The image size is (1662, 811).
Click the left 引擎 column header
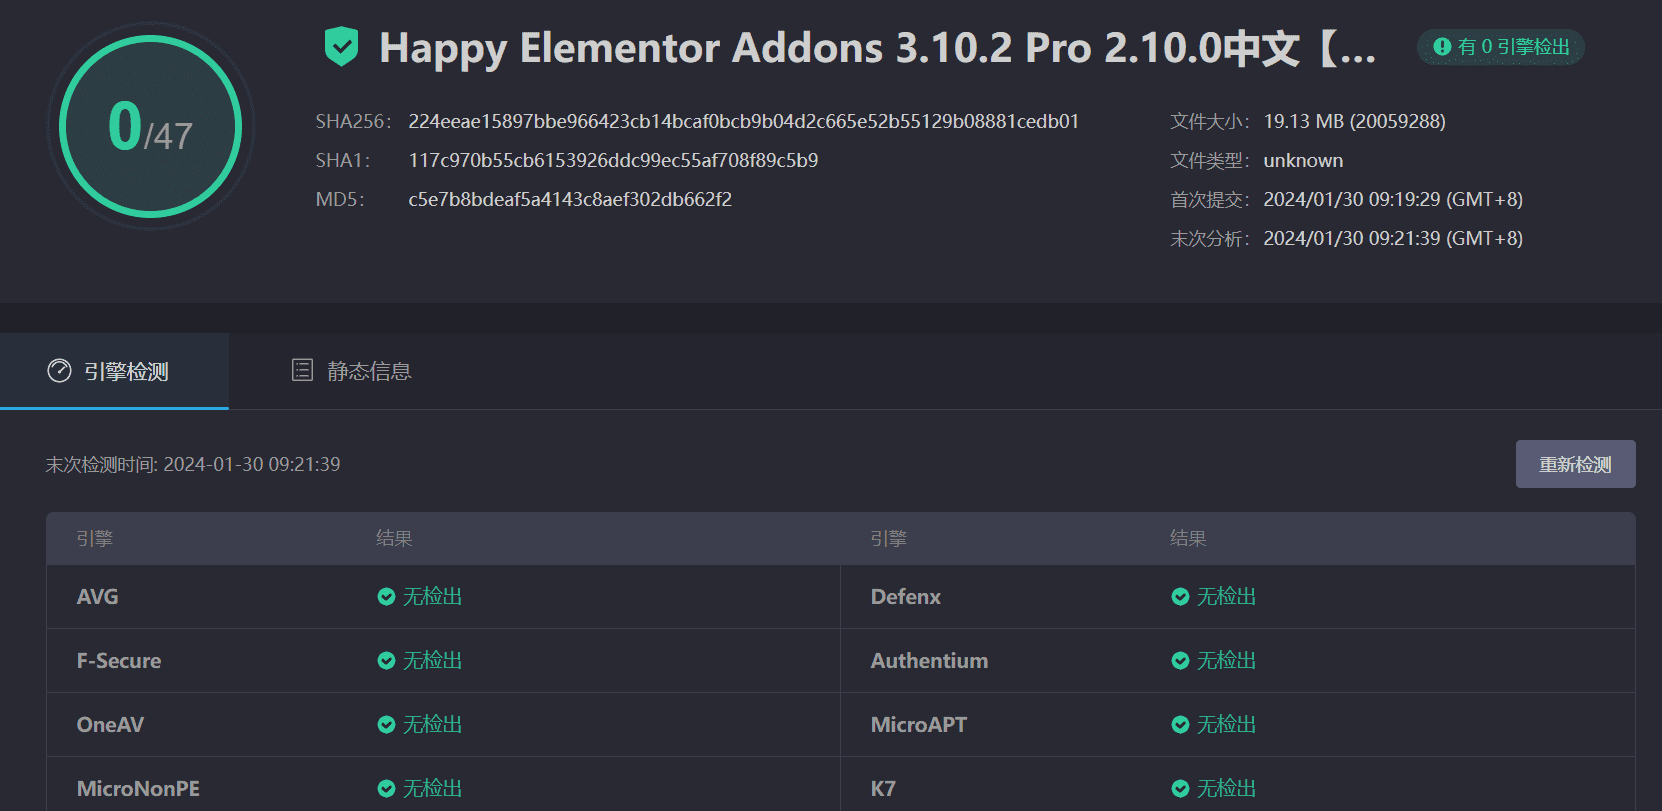(x=94, y=538)
